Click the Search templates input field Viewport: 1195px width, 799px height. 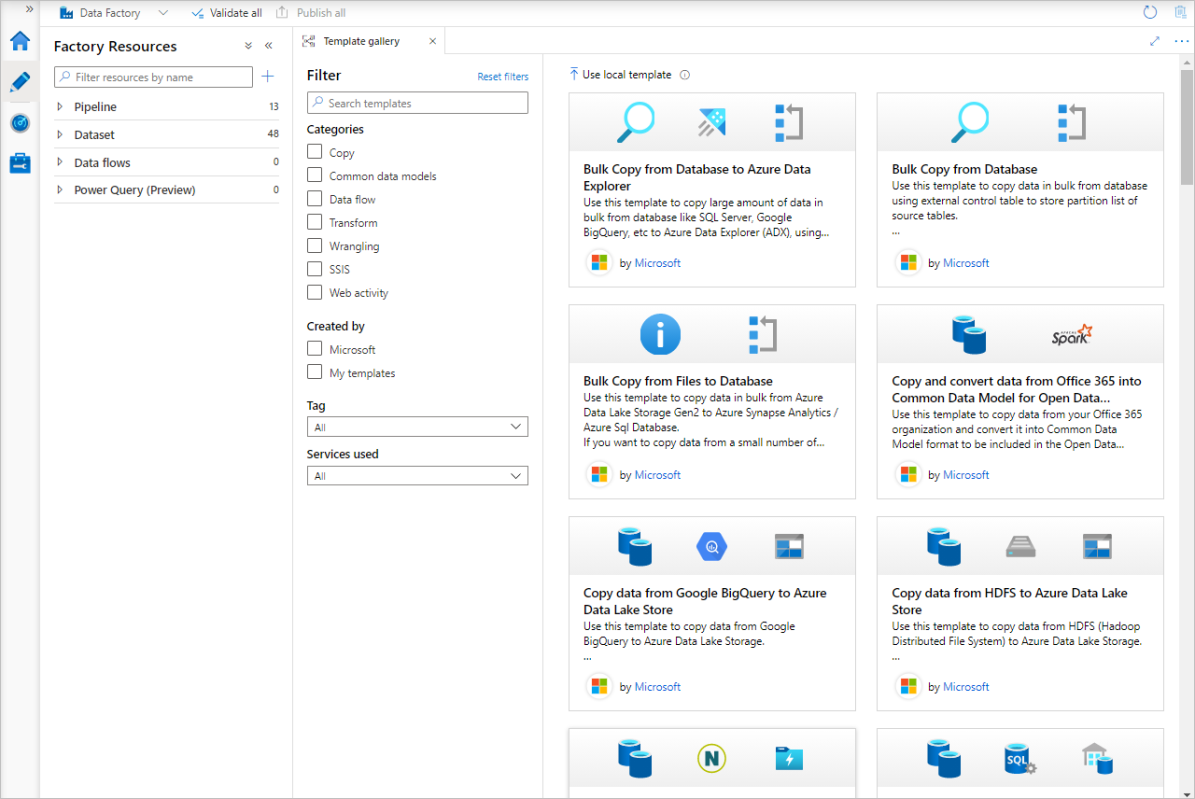(416, 102)
